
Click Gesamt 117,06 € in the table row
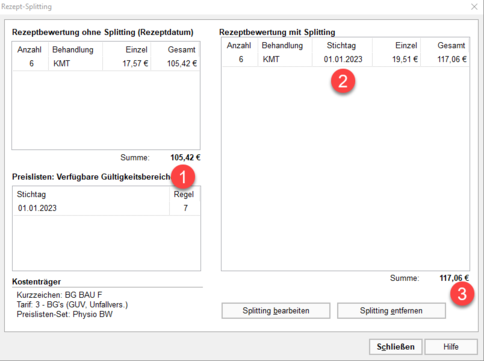tap(452, 59)
